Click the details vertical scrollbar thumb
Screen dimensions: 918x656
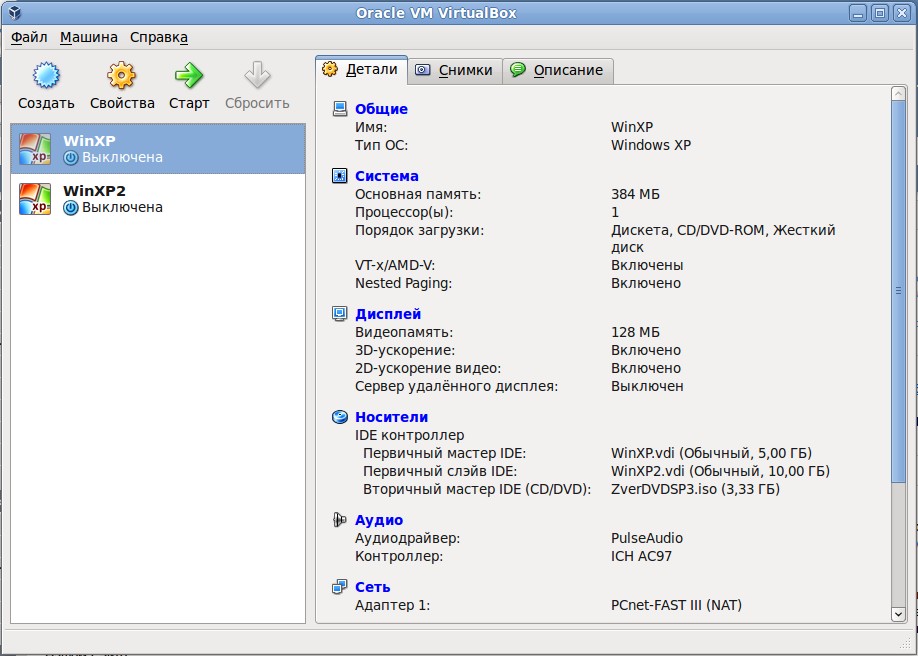(898, 291)
